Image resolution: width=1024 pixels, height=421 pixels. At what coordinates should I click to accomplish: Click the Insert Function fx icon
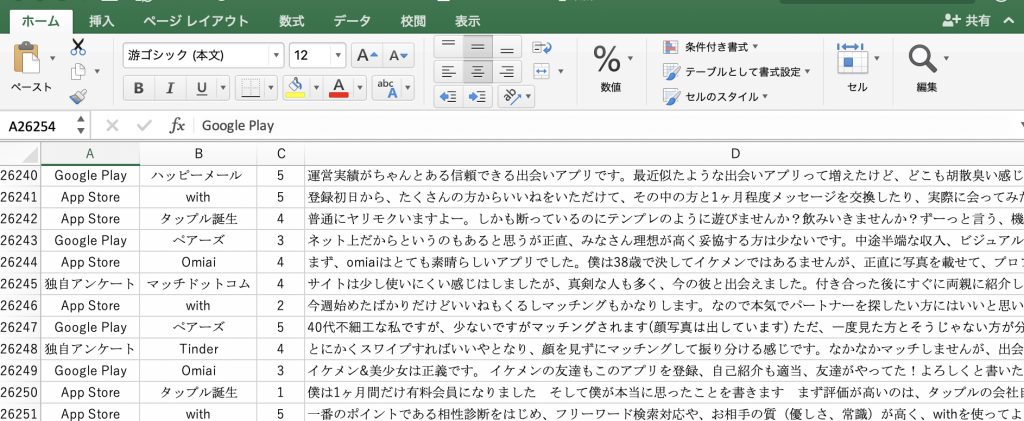[x=177, y=126]
